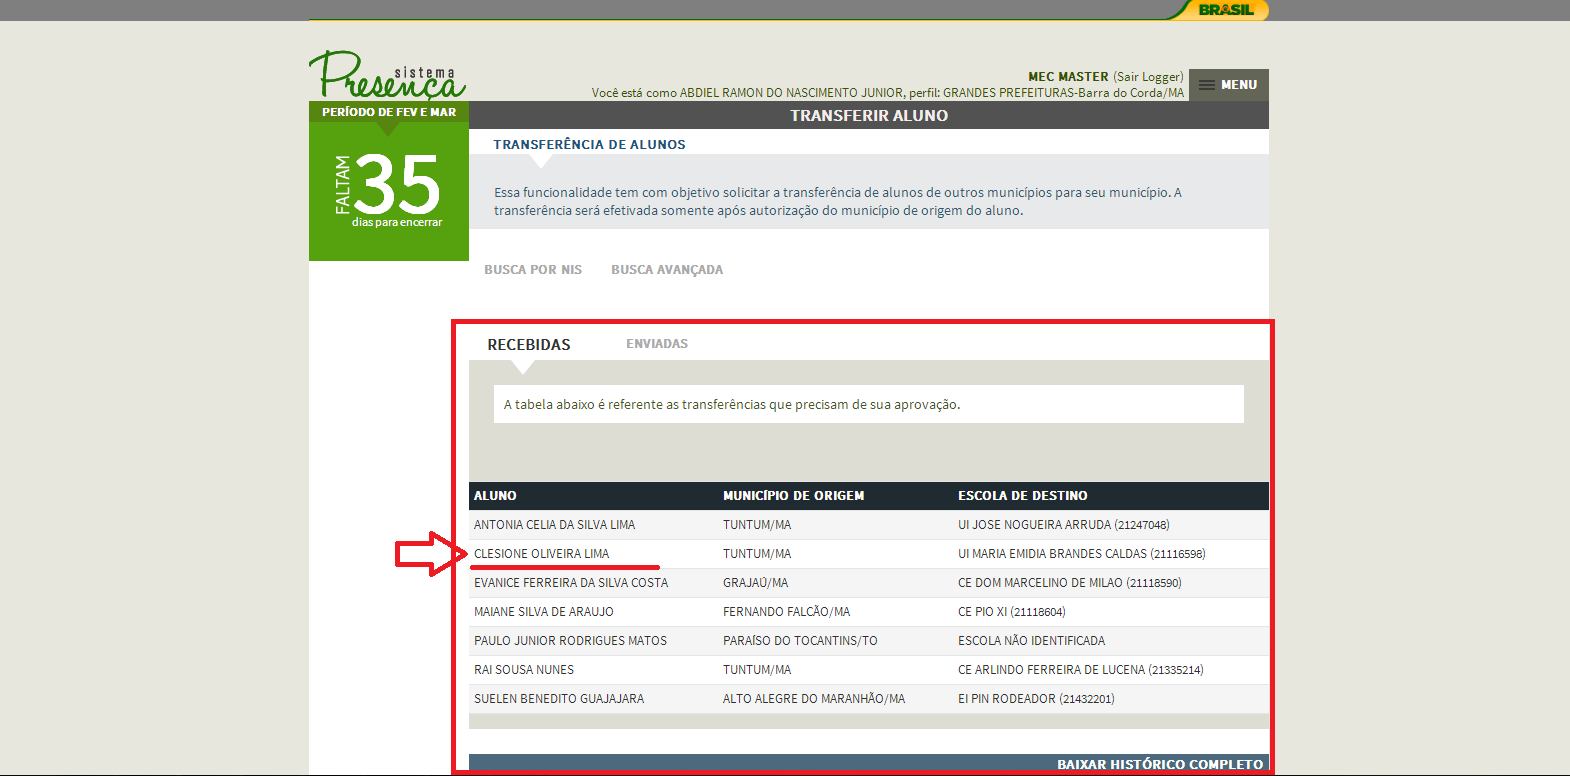1570x776 pixels.
Task: Click the Sistema Presença logo
Action: pos(387,75)
